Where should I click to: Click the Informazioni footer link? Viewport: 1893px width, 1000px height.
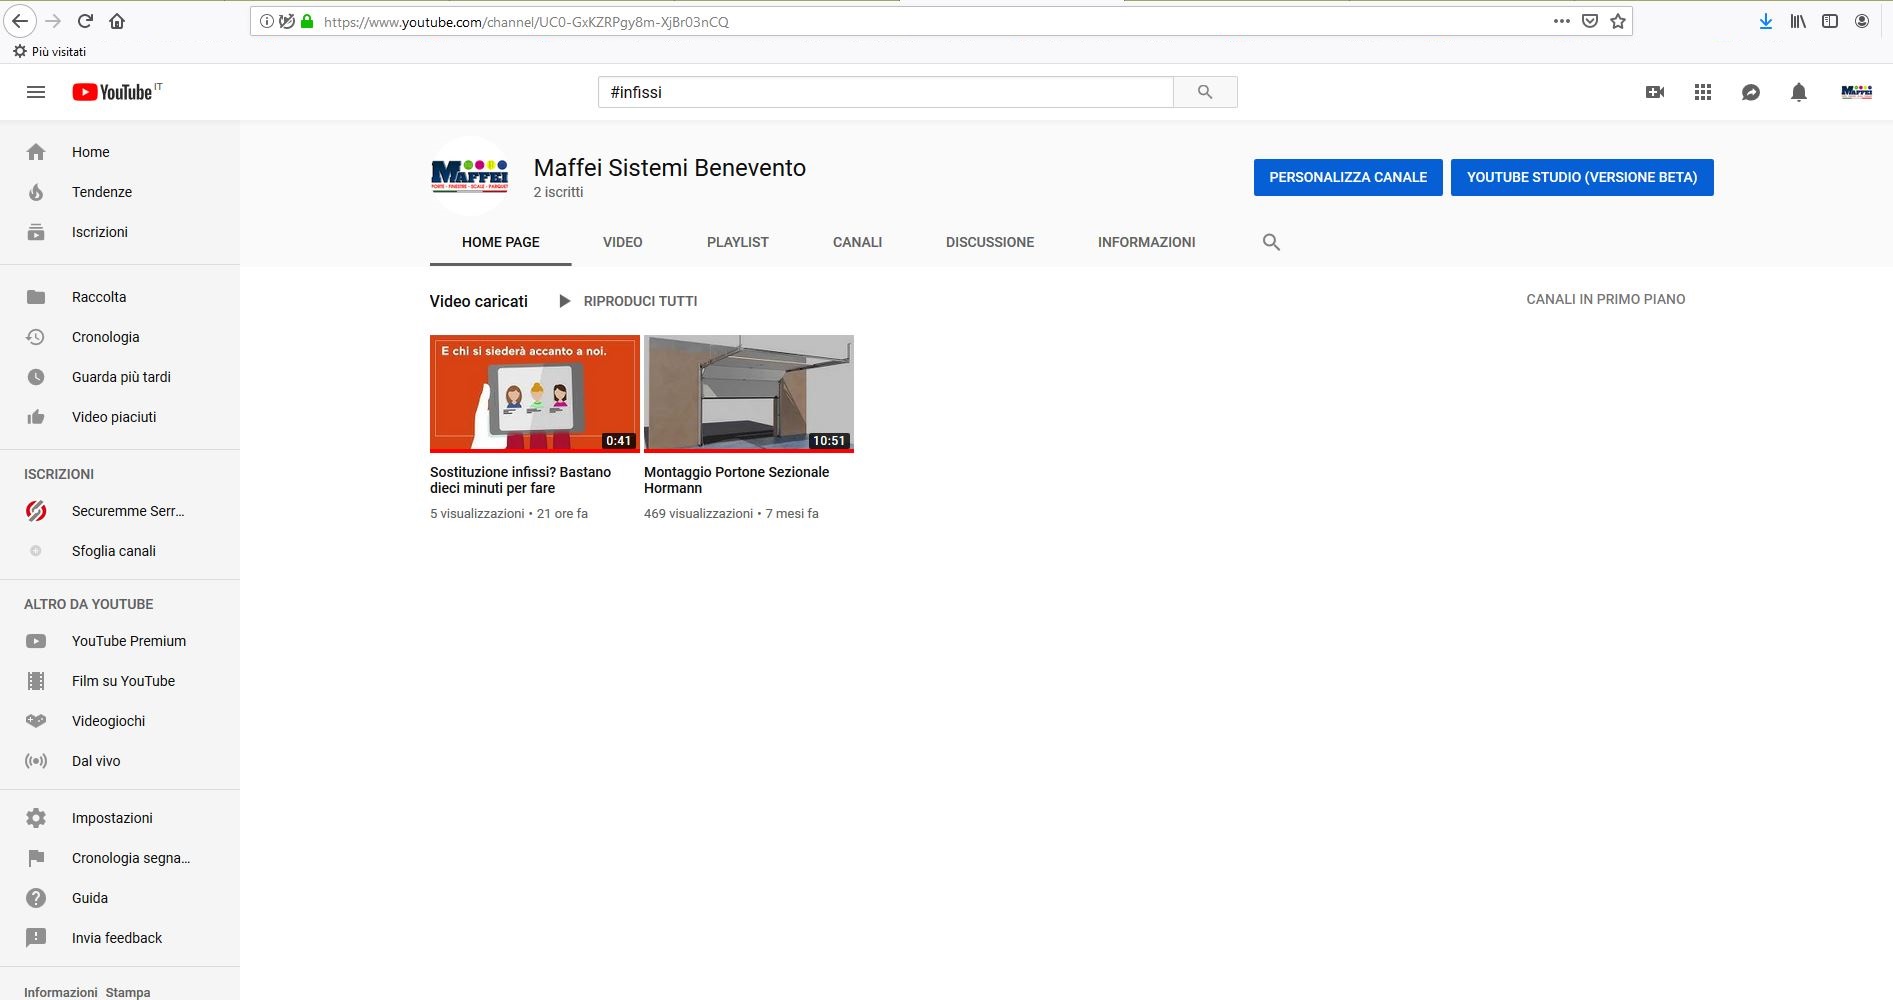(61, 992)
